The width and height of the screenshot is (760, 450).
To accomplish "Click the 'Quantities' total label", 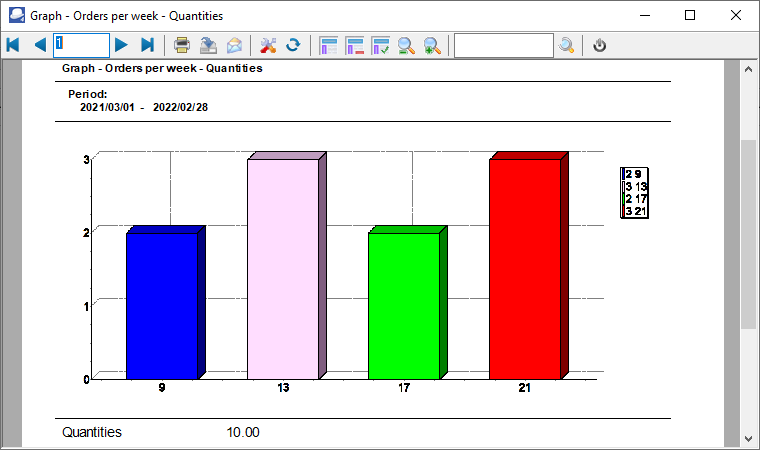I will tap(92, 432).
